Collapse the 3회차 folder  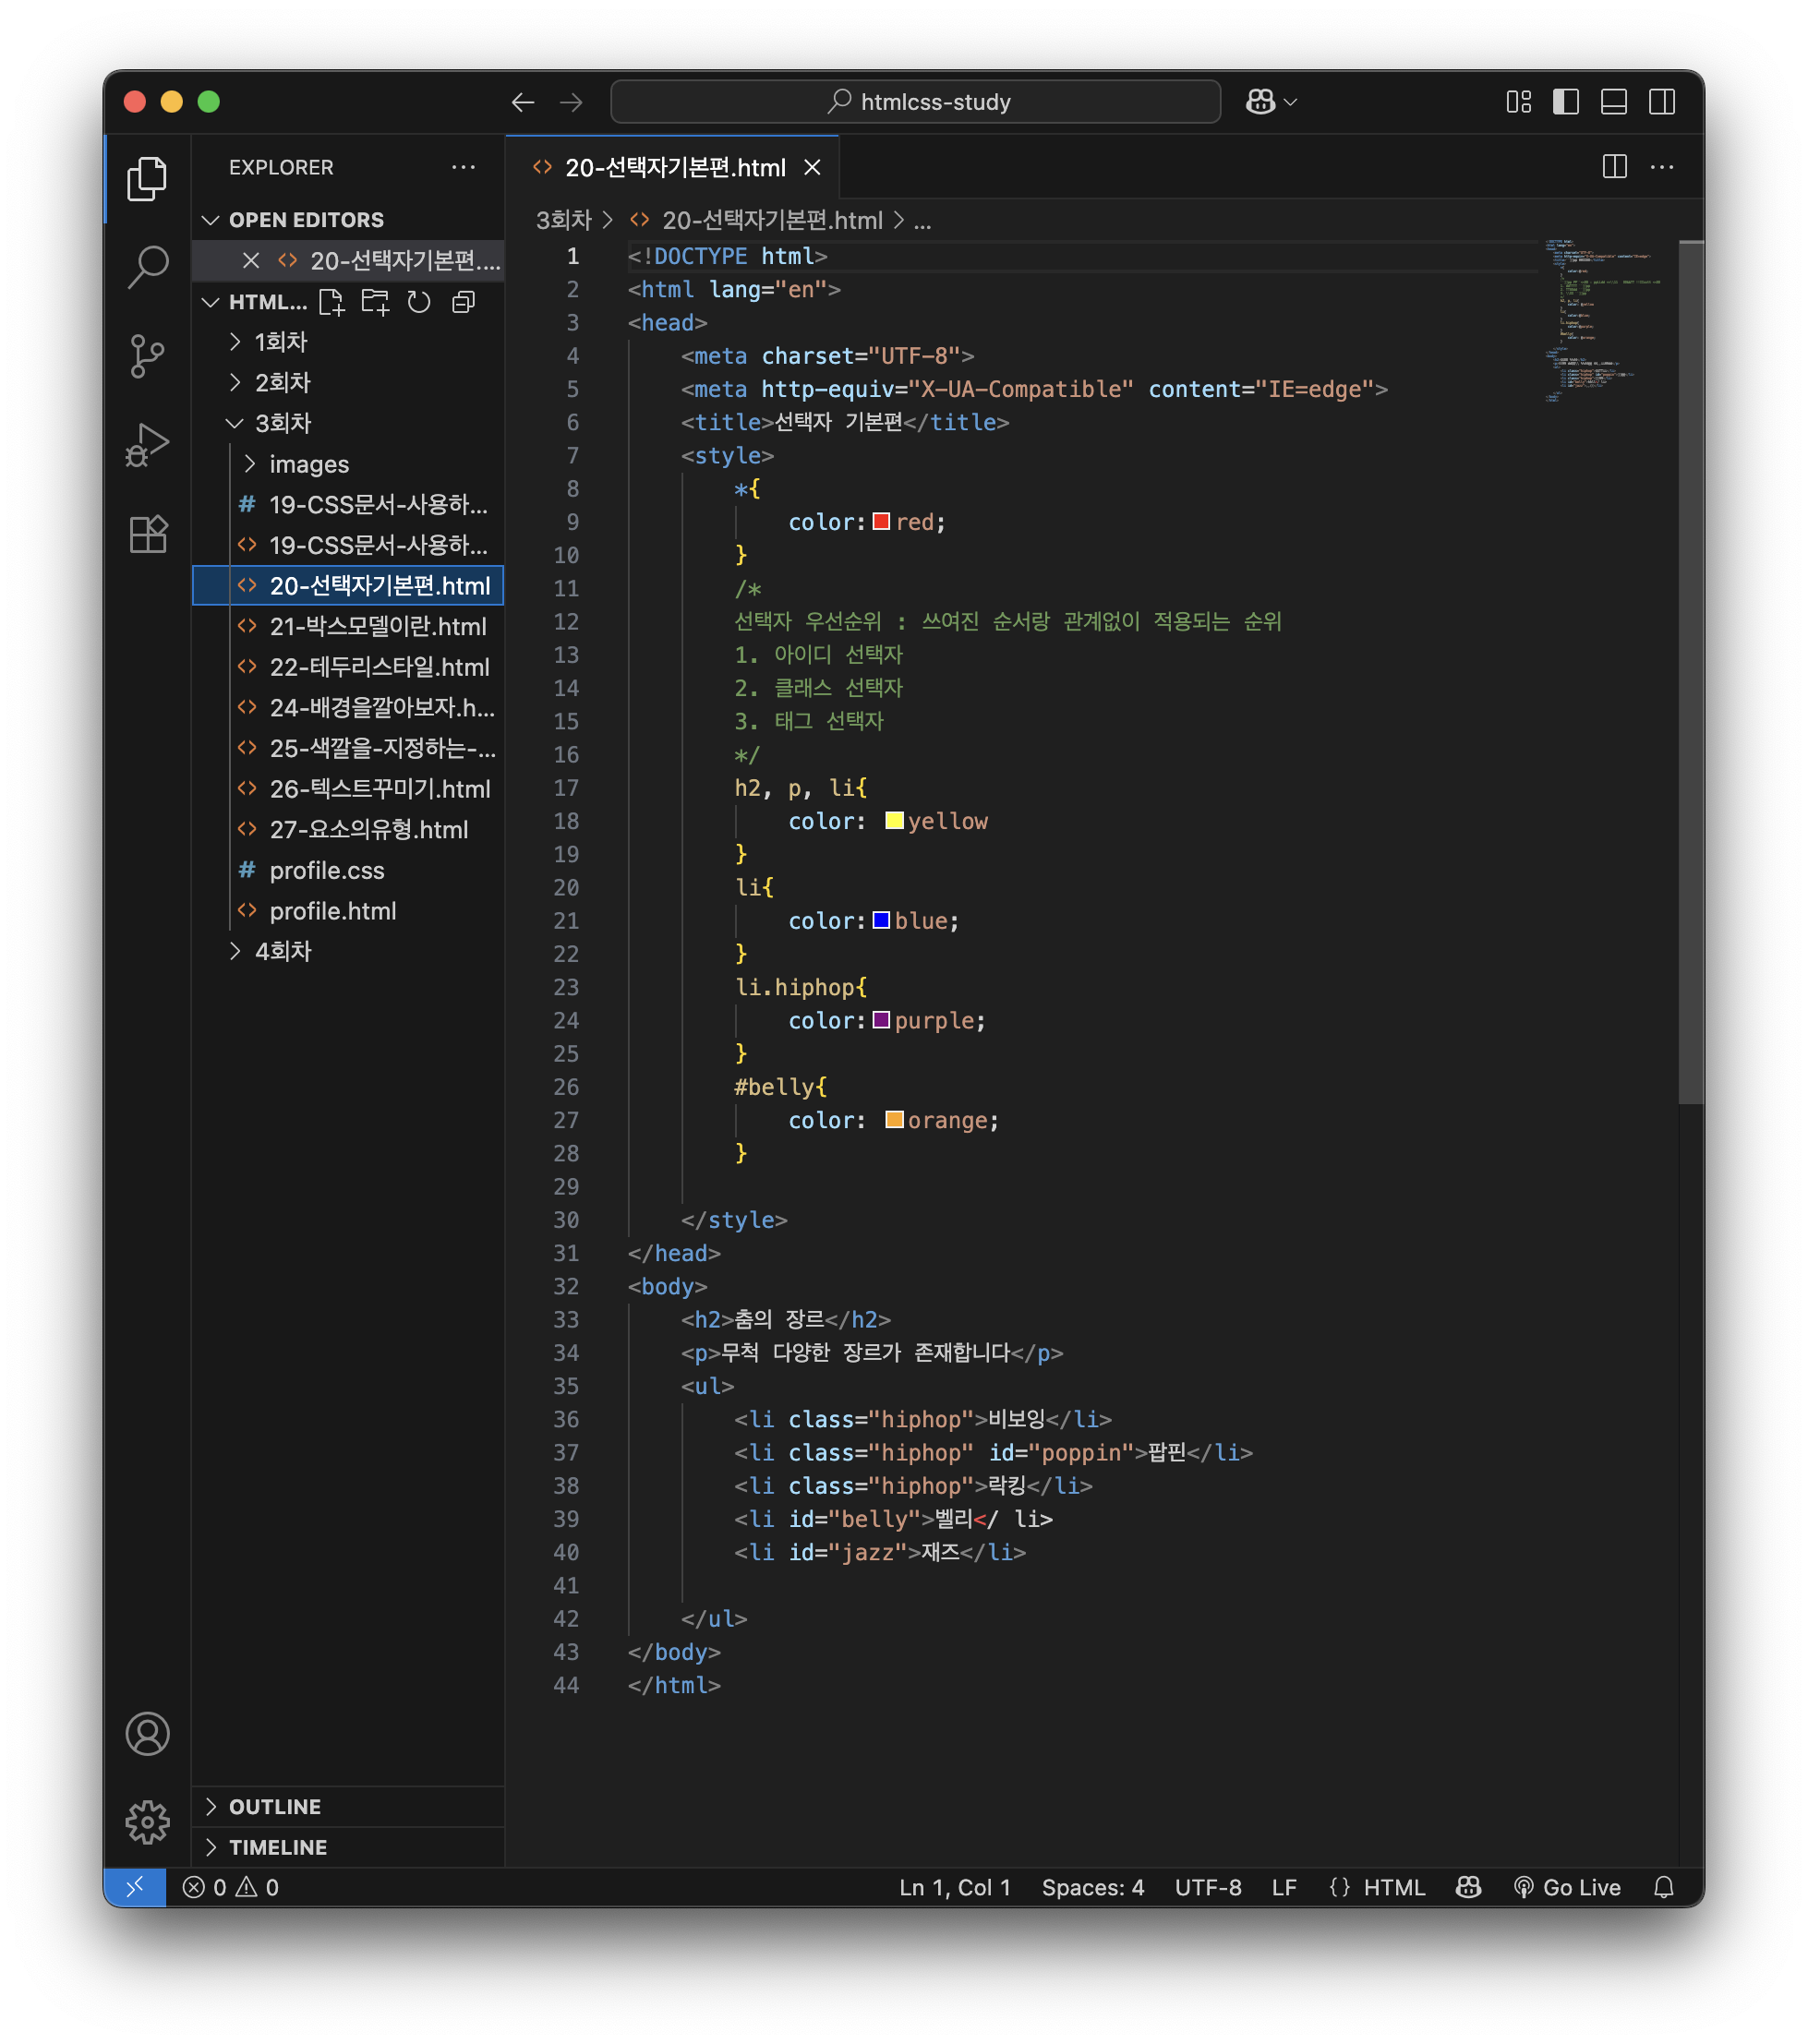point(283,423)
